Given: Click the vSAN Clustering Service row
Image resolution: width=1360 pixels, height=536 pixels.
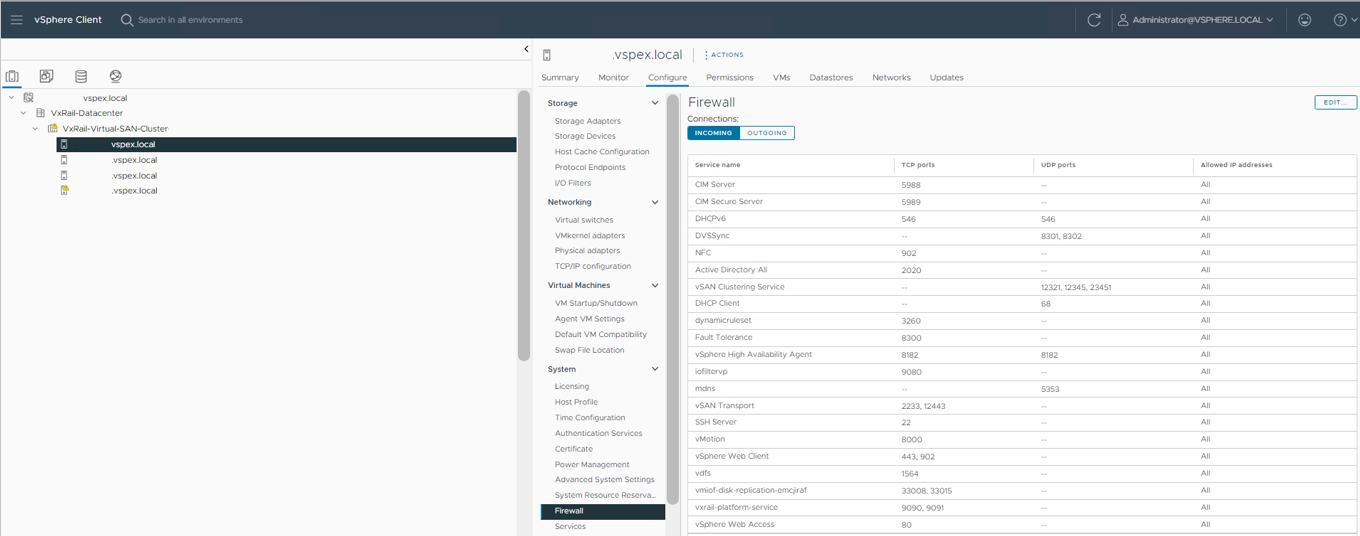Looking at the screenshot, I should tap(1022, 287).
